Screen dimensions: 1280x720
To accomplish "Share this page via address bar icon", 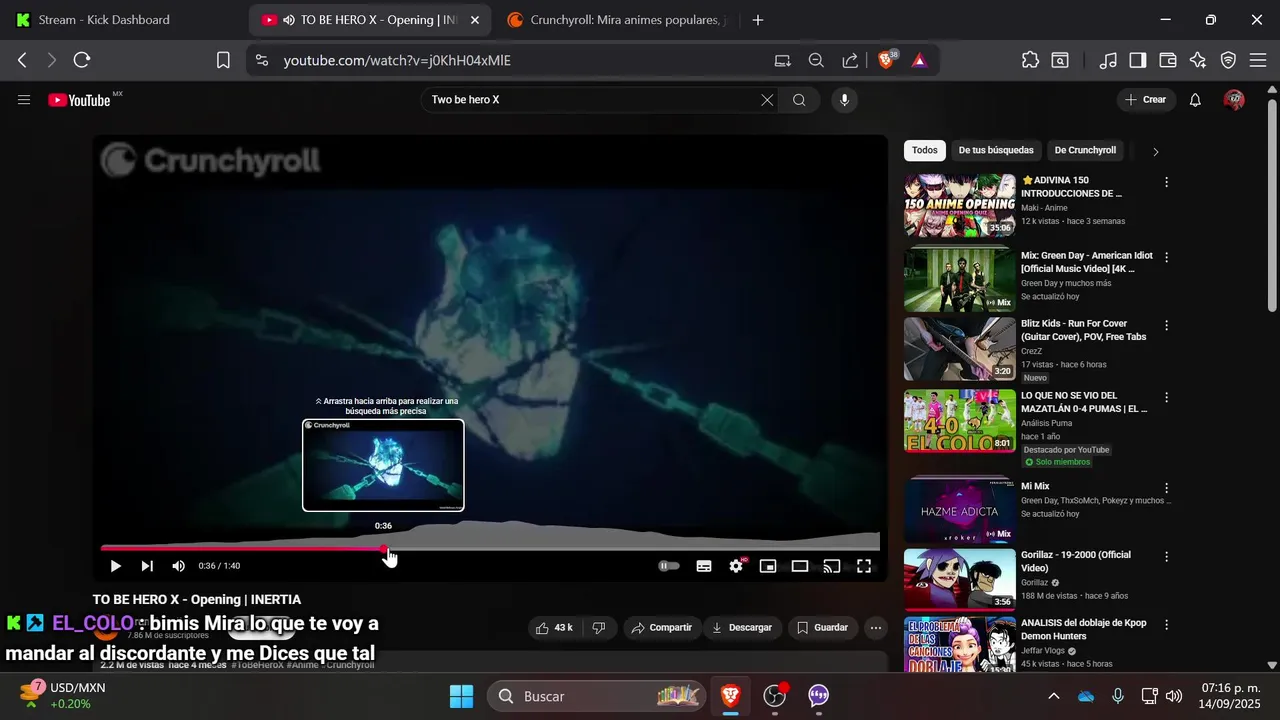I will 850,60.
